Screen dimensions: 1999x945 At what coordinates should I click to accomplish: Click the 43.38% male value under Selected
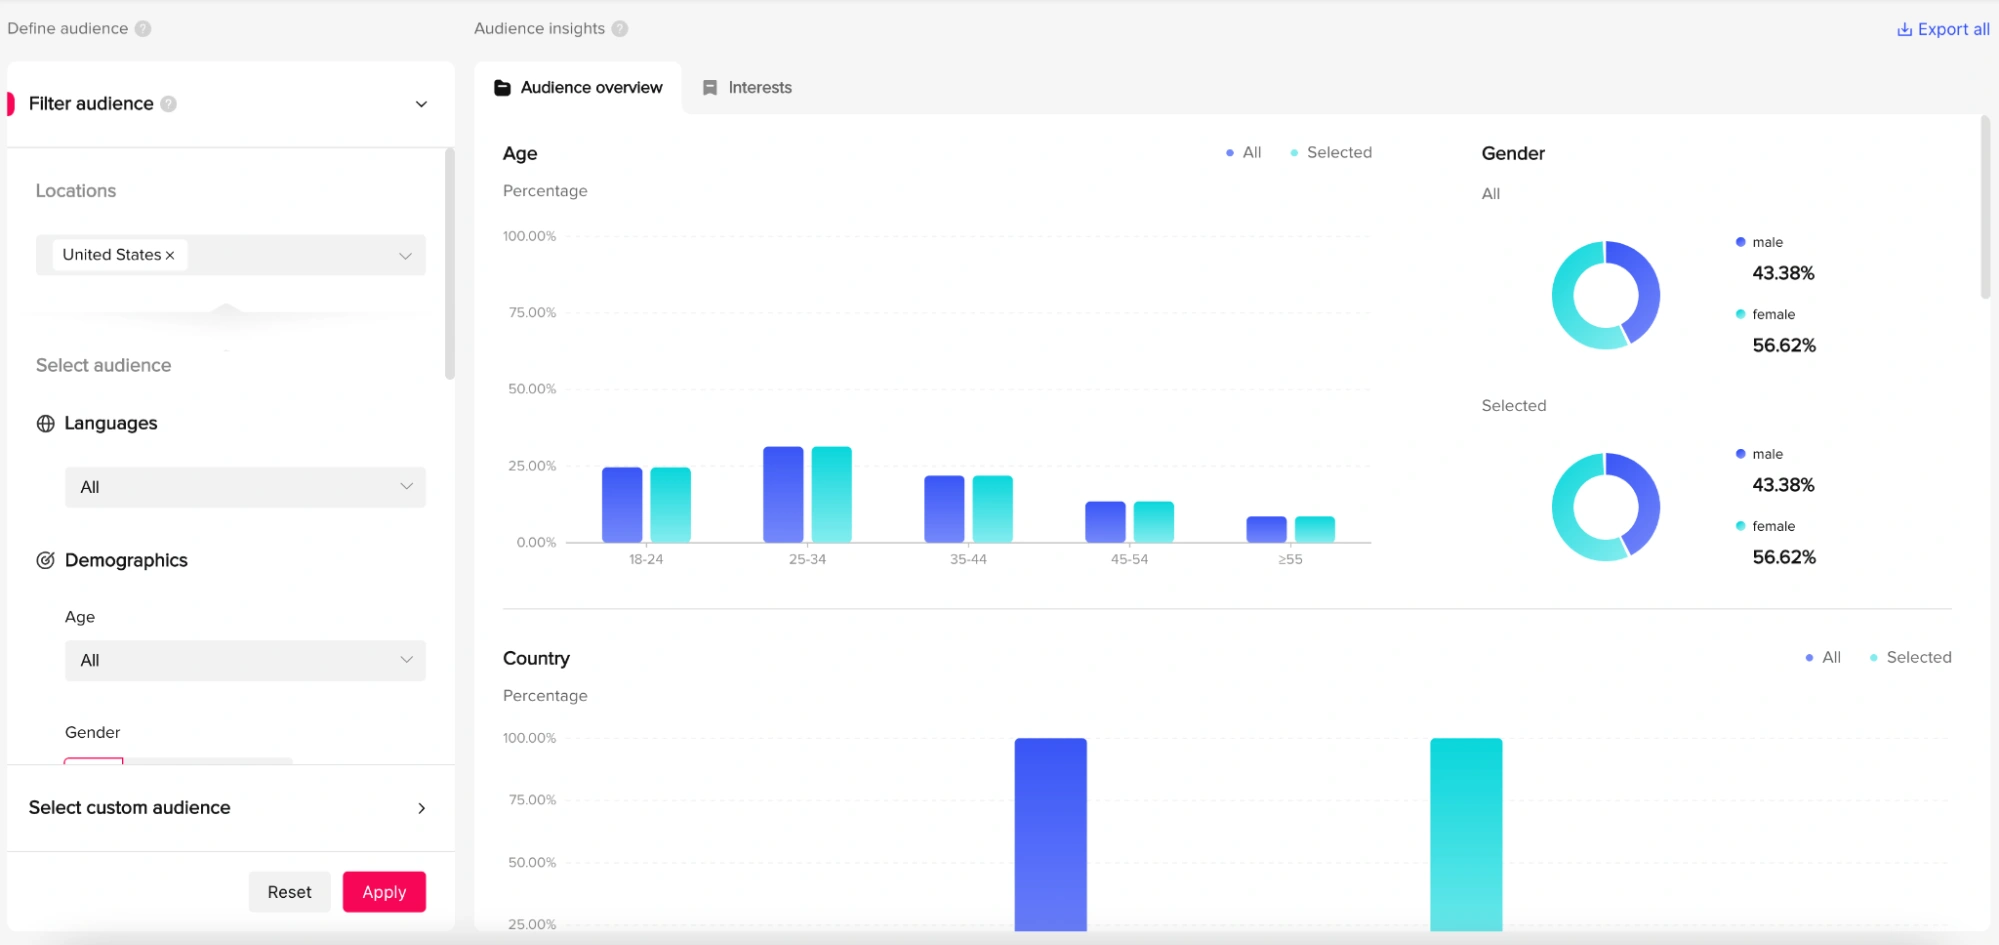point(1783,486)
